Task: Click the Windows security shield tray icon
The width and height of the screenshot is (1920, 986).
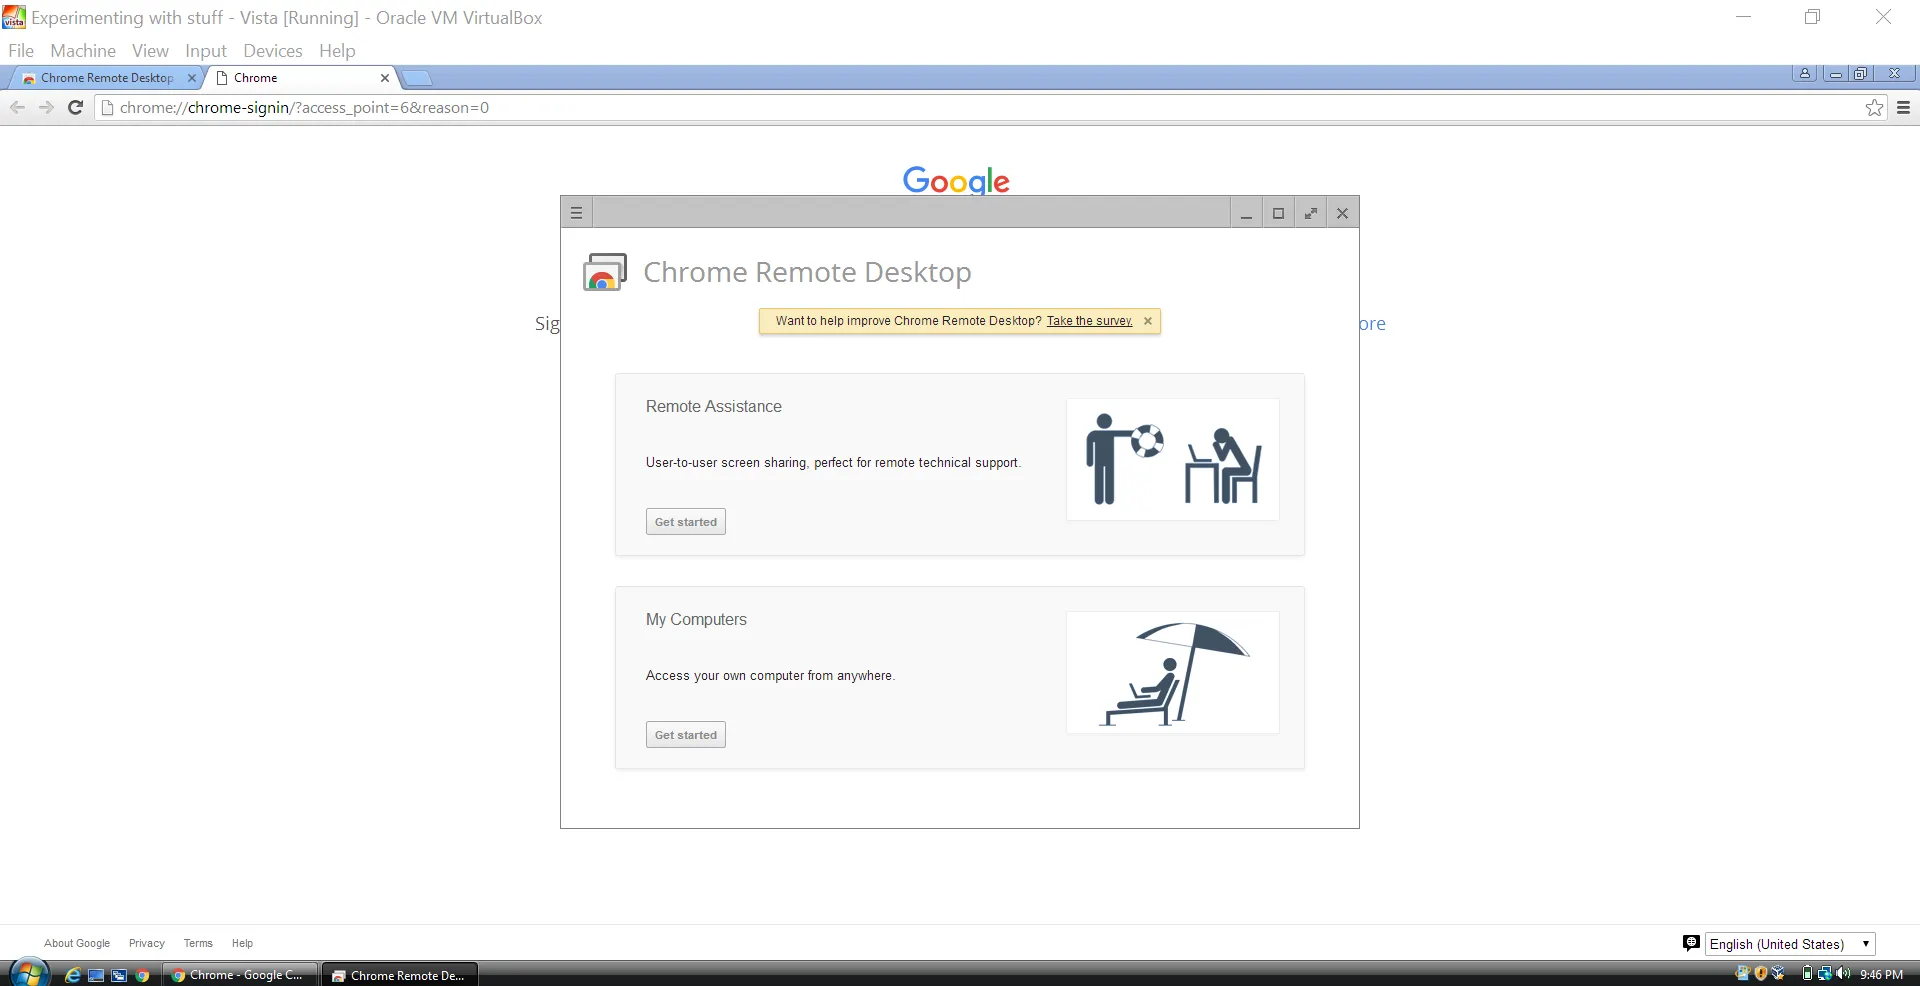Action: click(1761, 974)
